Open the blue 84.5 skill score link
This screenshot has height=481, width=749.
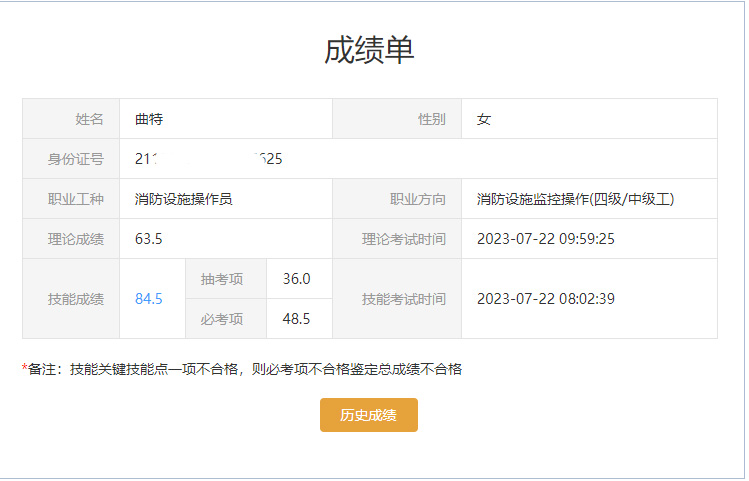point(149,299)
